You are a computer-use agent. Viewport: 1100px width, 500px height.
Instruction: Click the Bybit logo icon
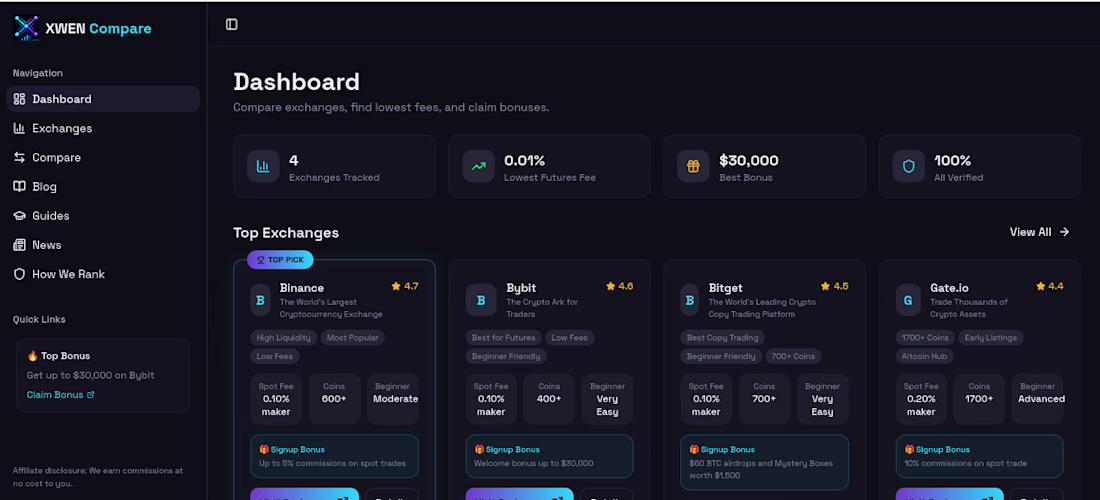click(481, 300)
